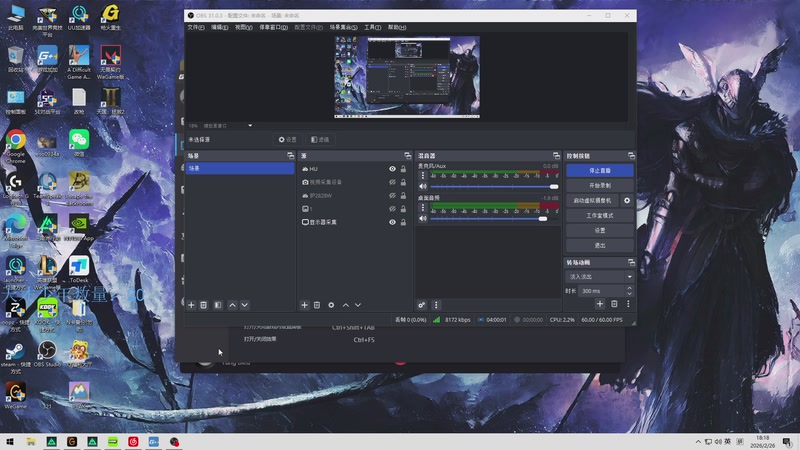800x450 pixels.
Task: Open WeChat desktop icon
Action: (x=79, y=143)
